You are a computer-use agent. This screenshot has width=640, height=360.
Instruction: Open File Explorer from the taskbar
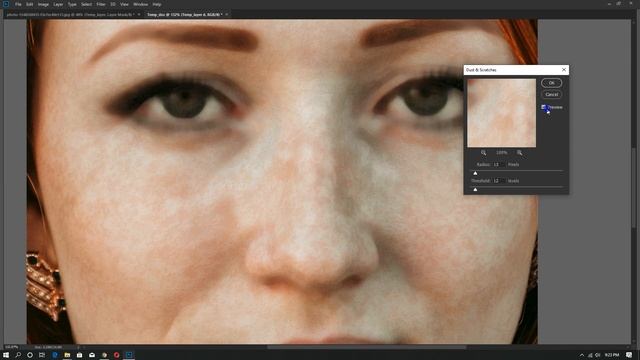[x=67, y=355]
